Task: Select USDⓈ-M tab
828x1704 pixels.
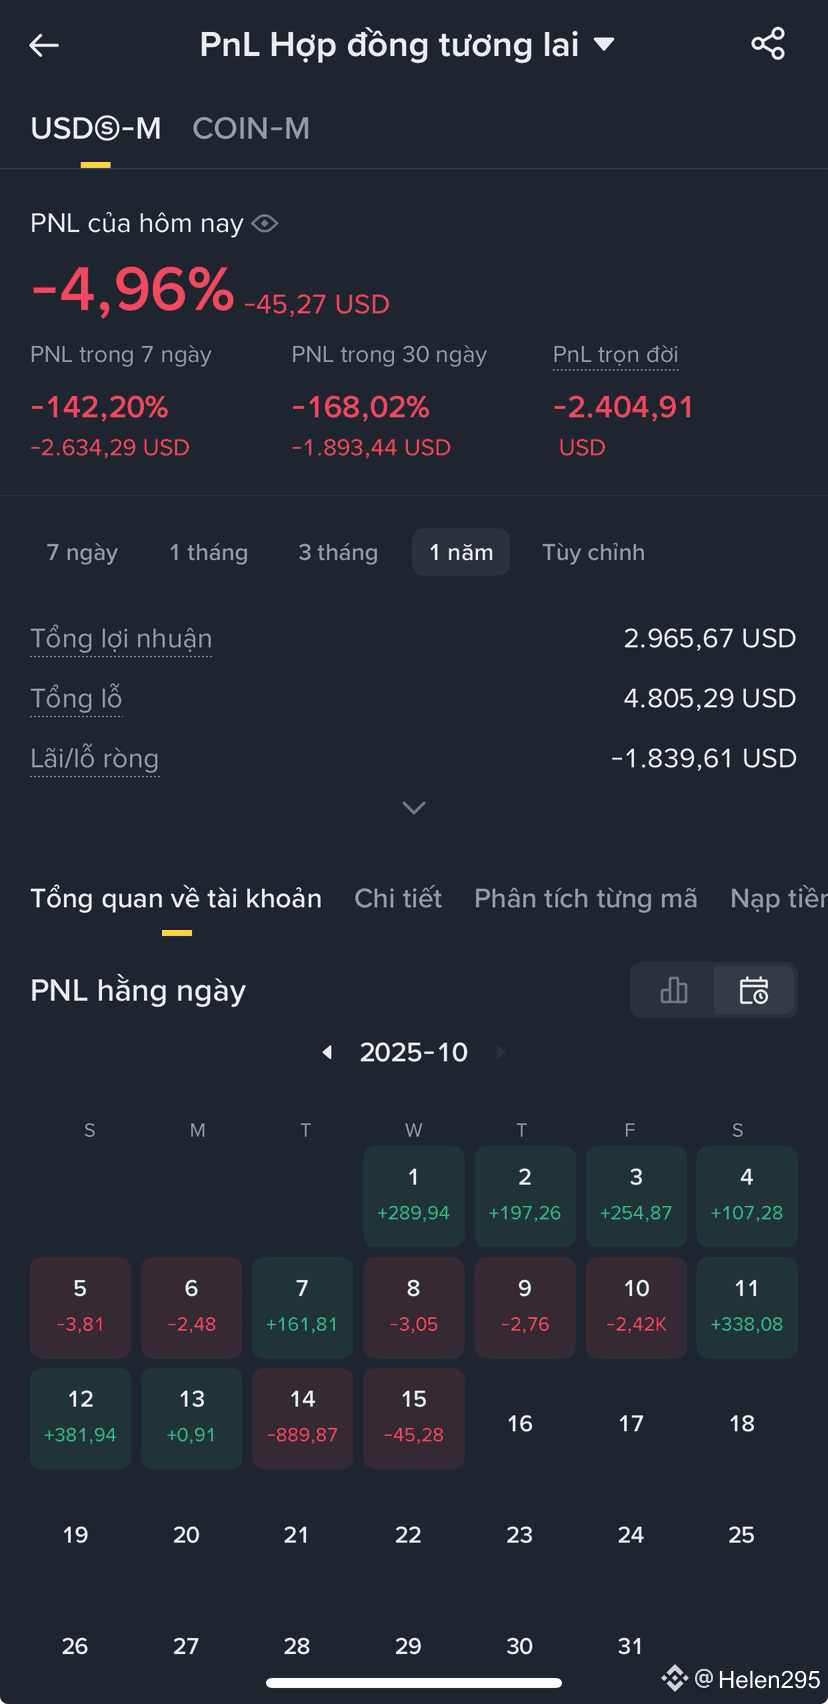Action: [96, 128]
